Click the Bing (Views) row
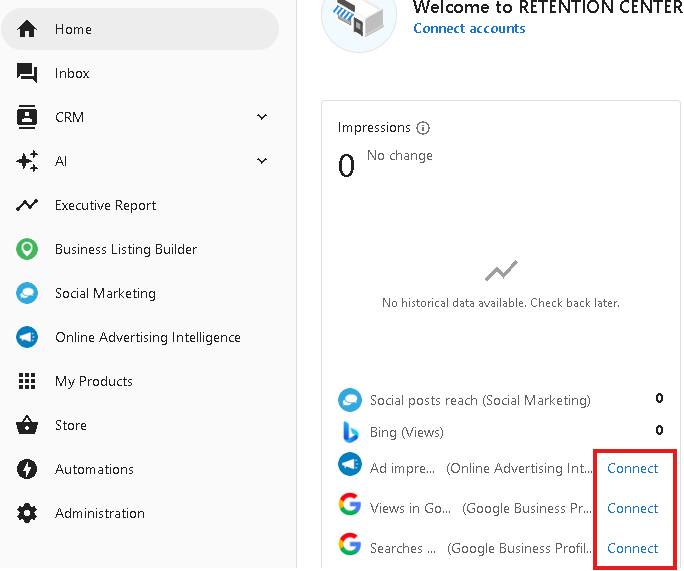 pos(501,432)
